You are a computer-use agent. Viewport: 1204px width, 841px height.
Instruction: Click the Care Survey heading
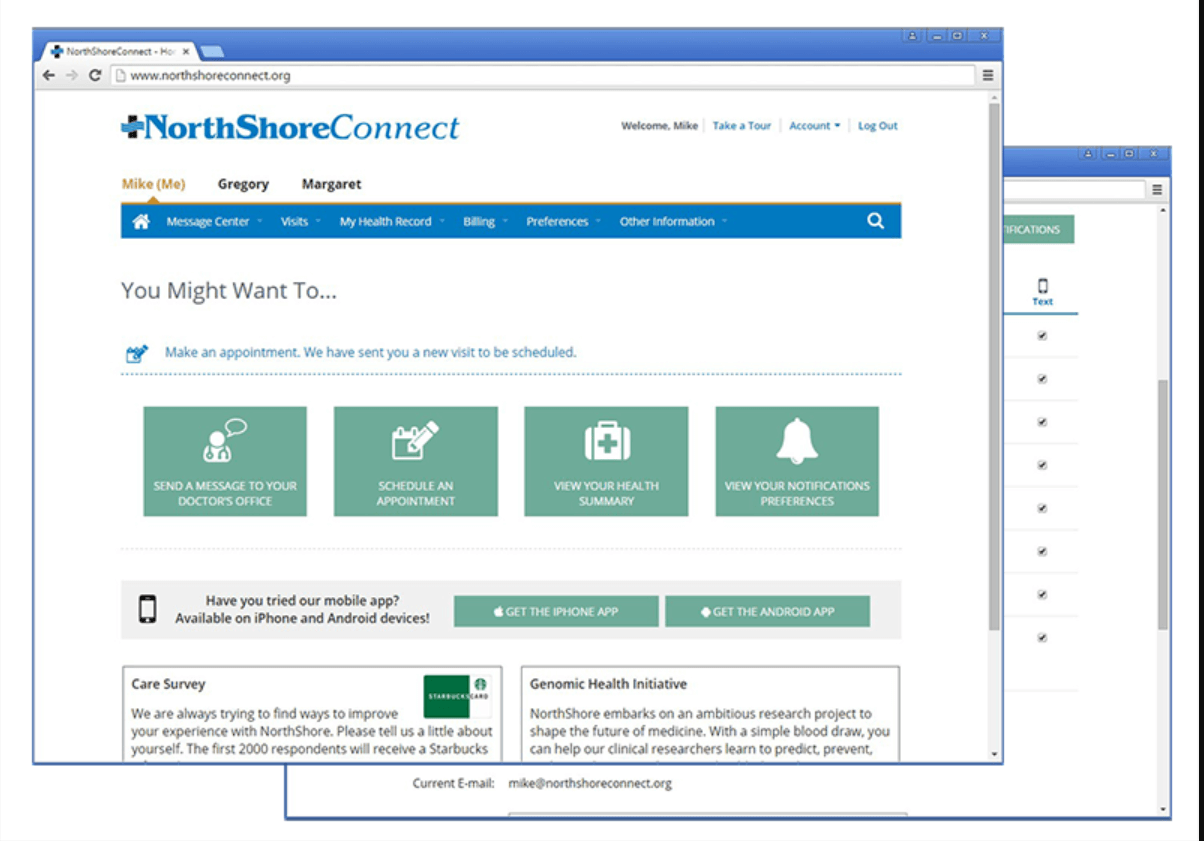pos(168,684)
